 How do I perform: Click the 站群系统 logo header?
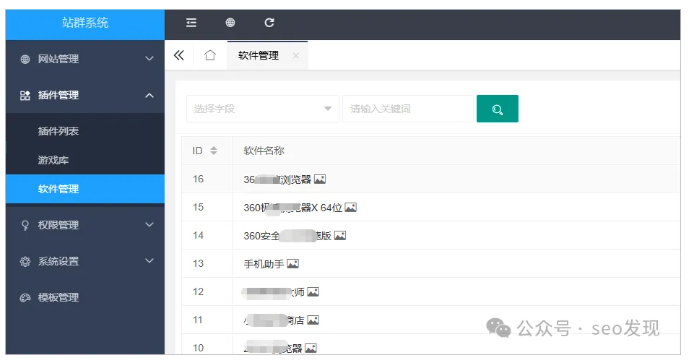coord(85,23)
